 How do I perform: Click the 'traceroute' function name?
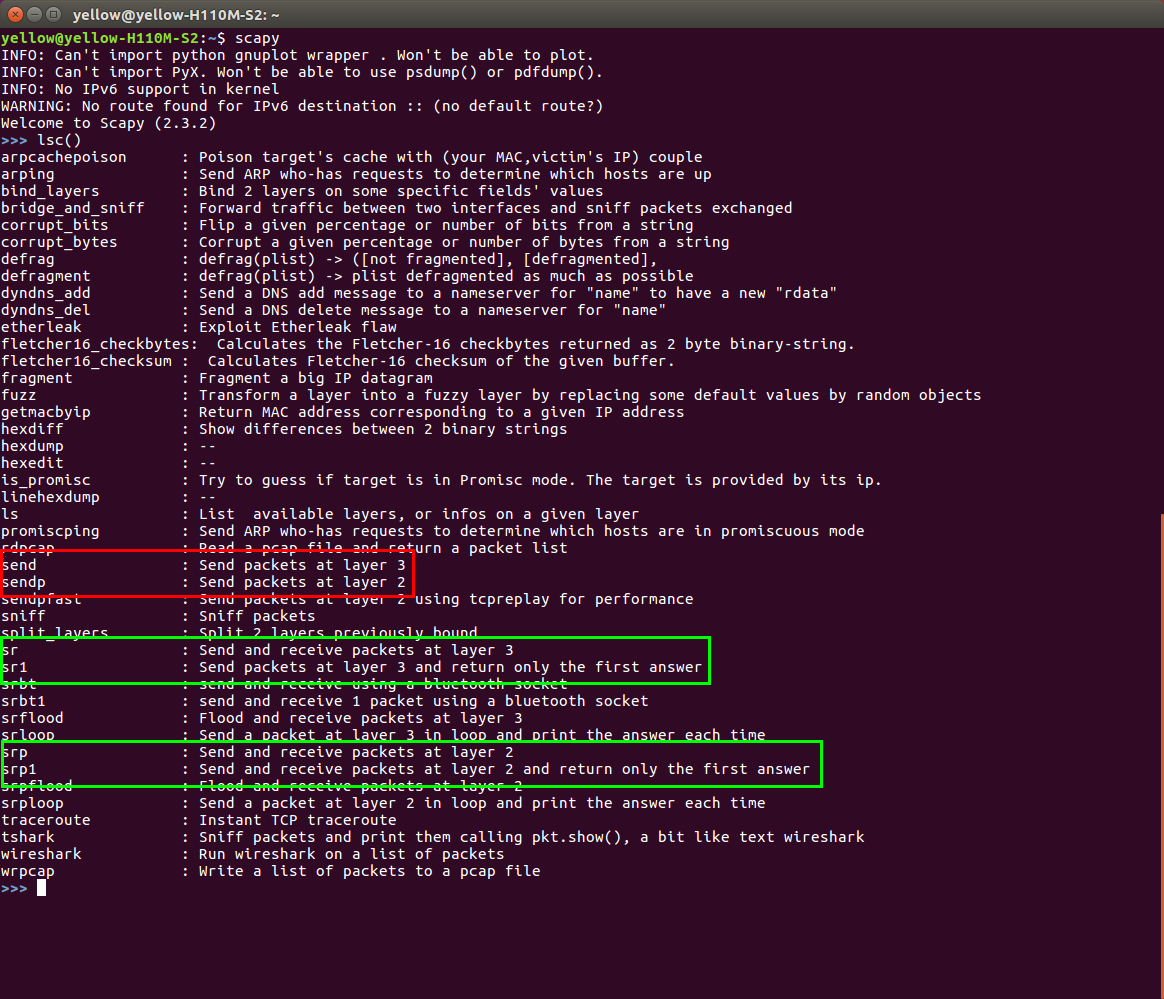point(45,820)
